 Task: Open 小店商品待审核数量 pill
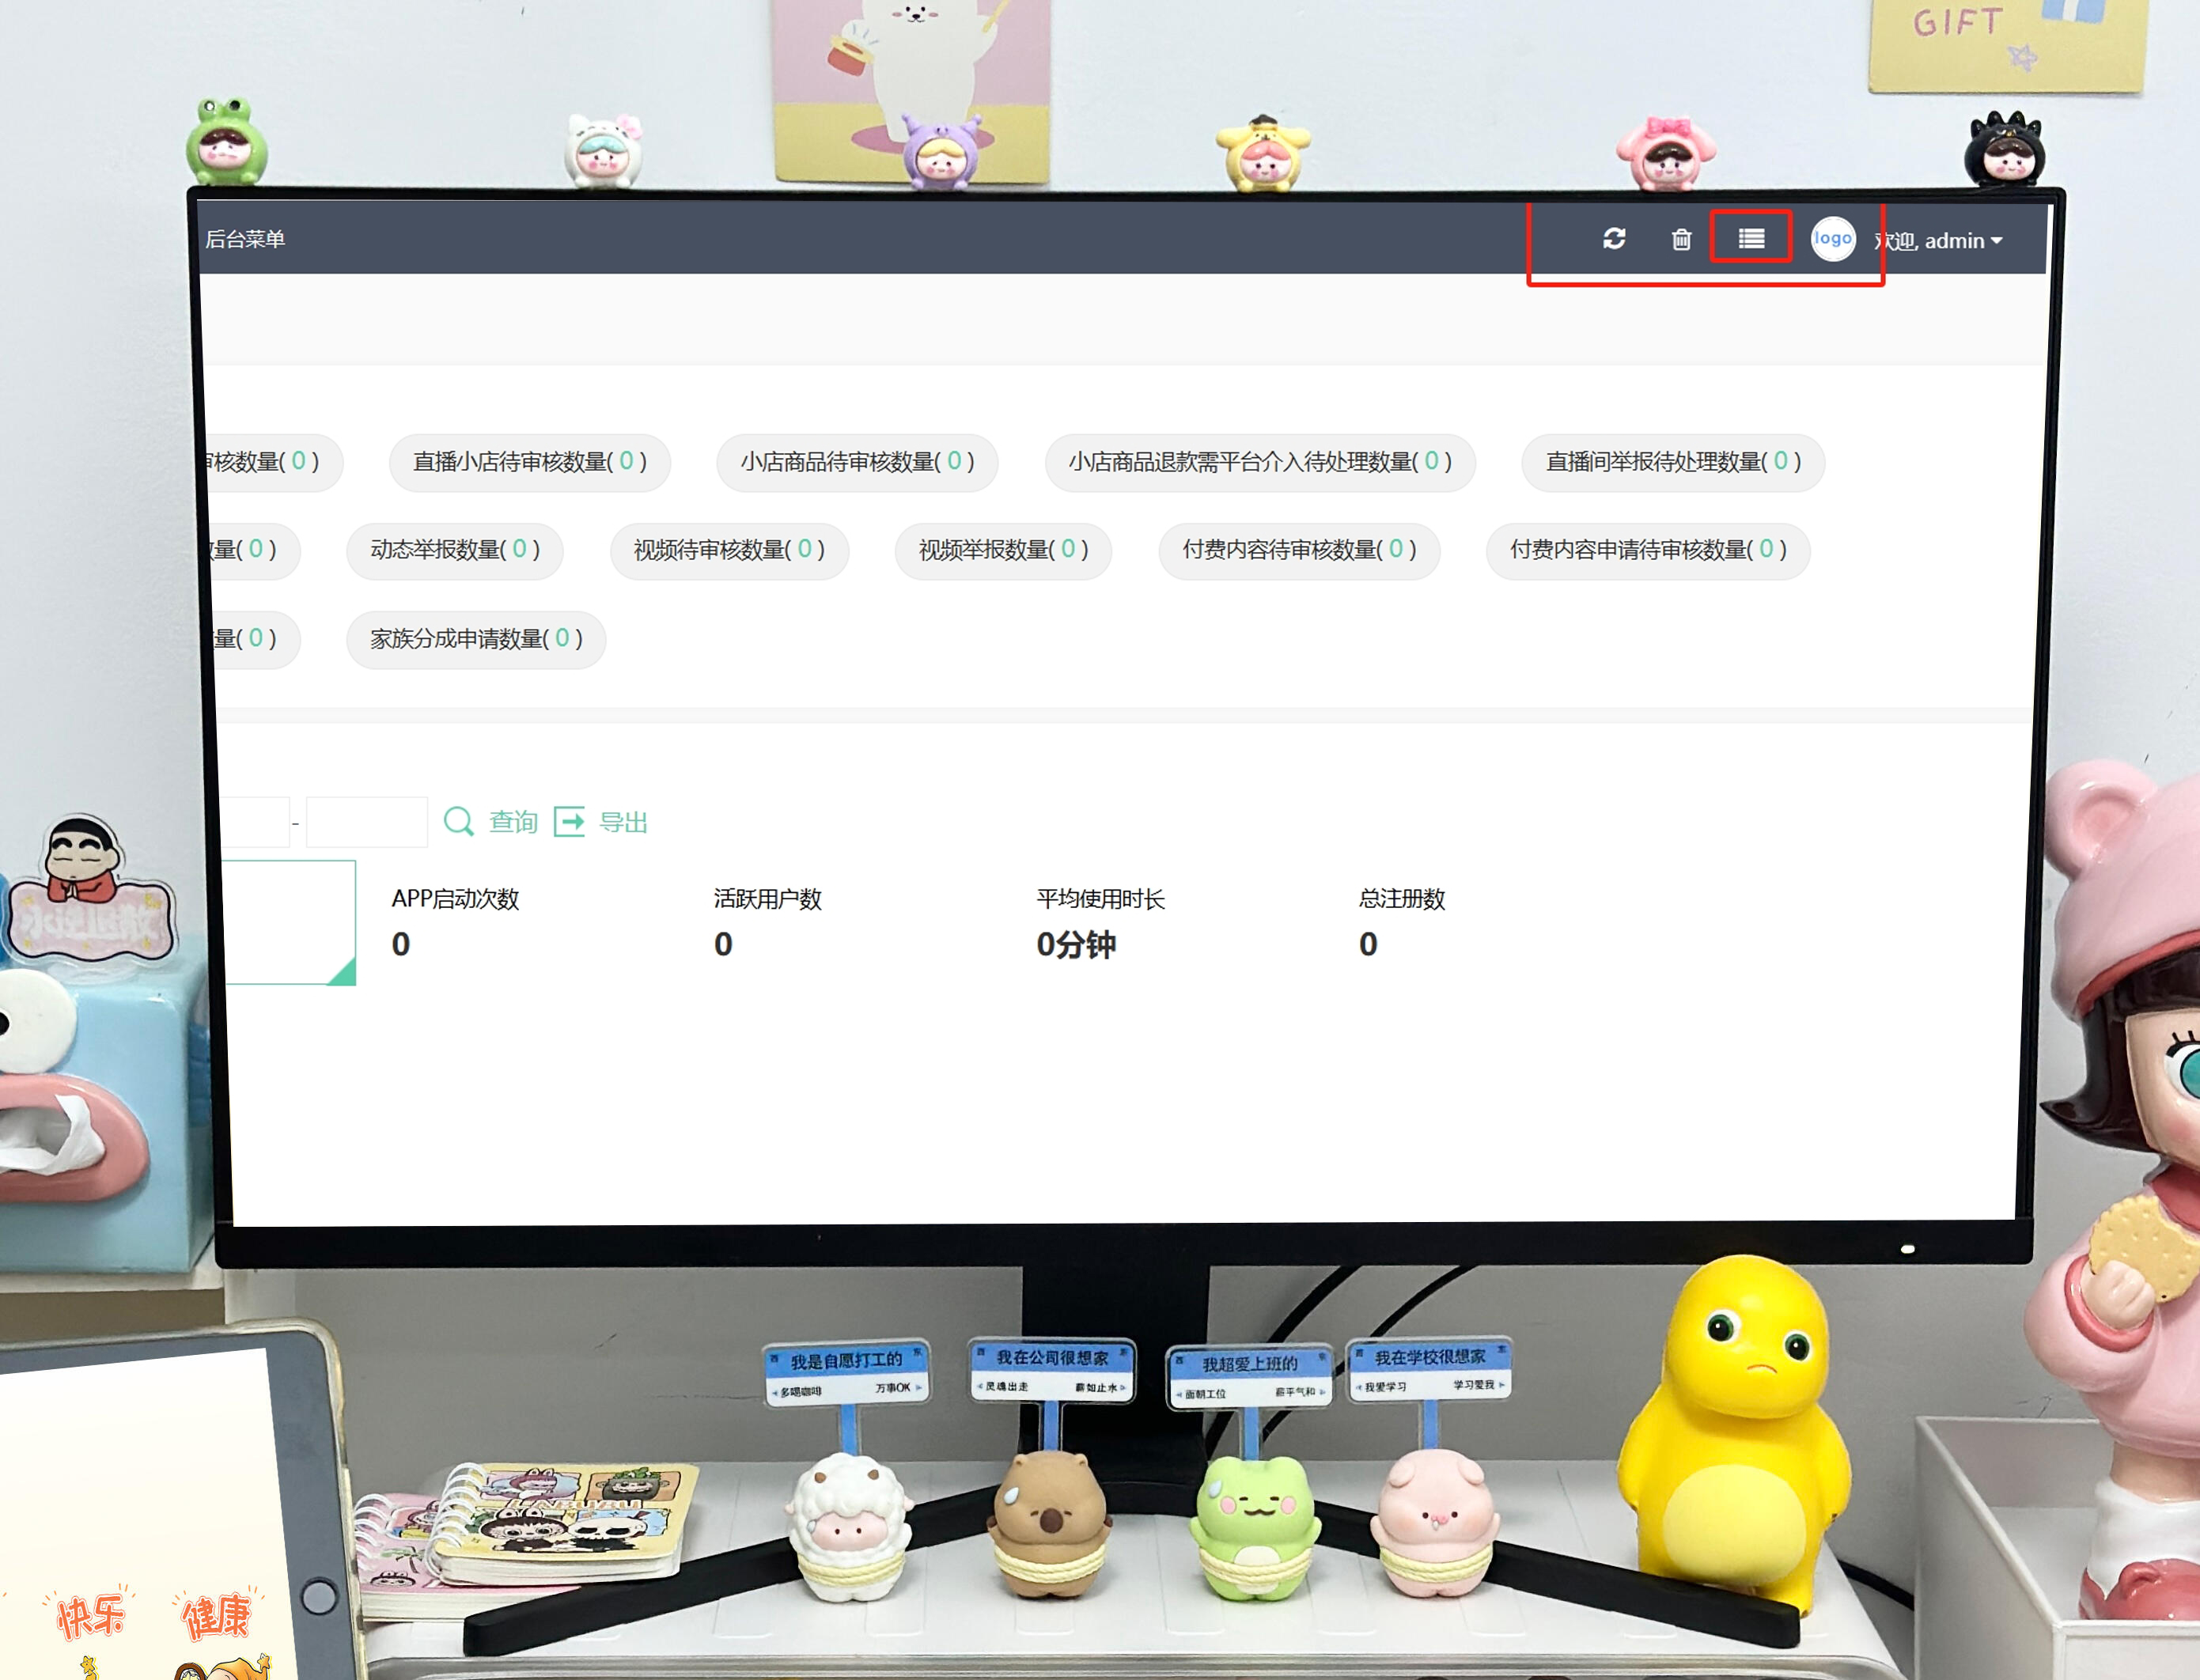pos(857,462)
